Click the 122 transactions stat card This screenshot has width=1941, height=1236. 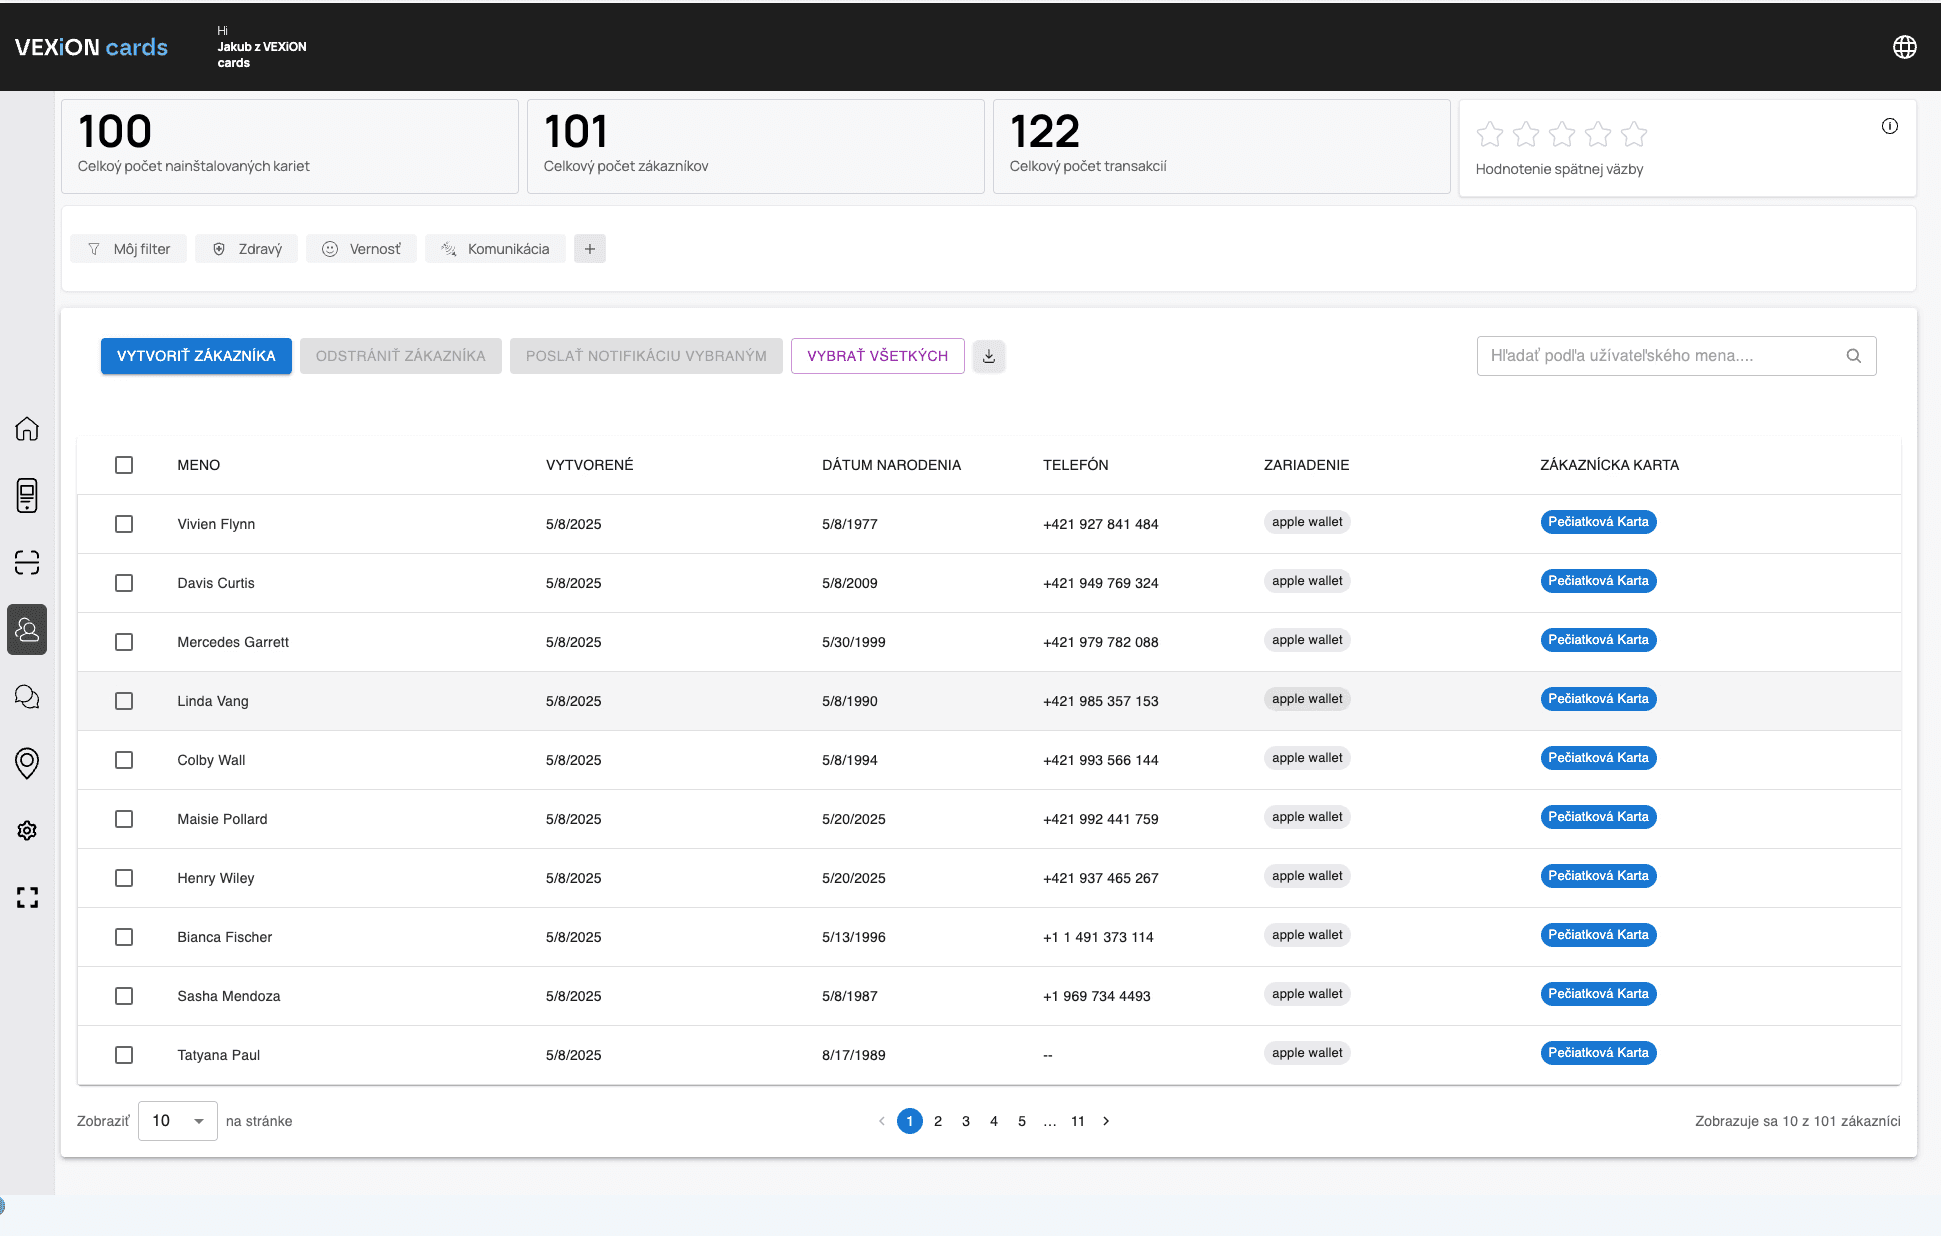point(1221,146)
